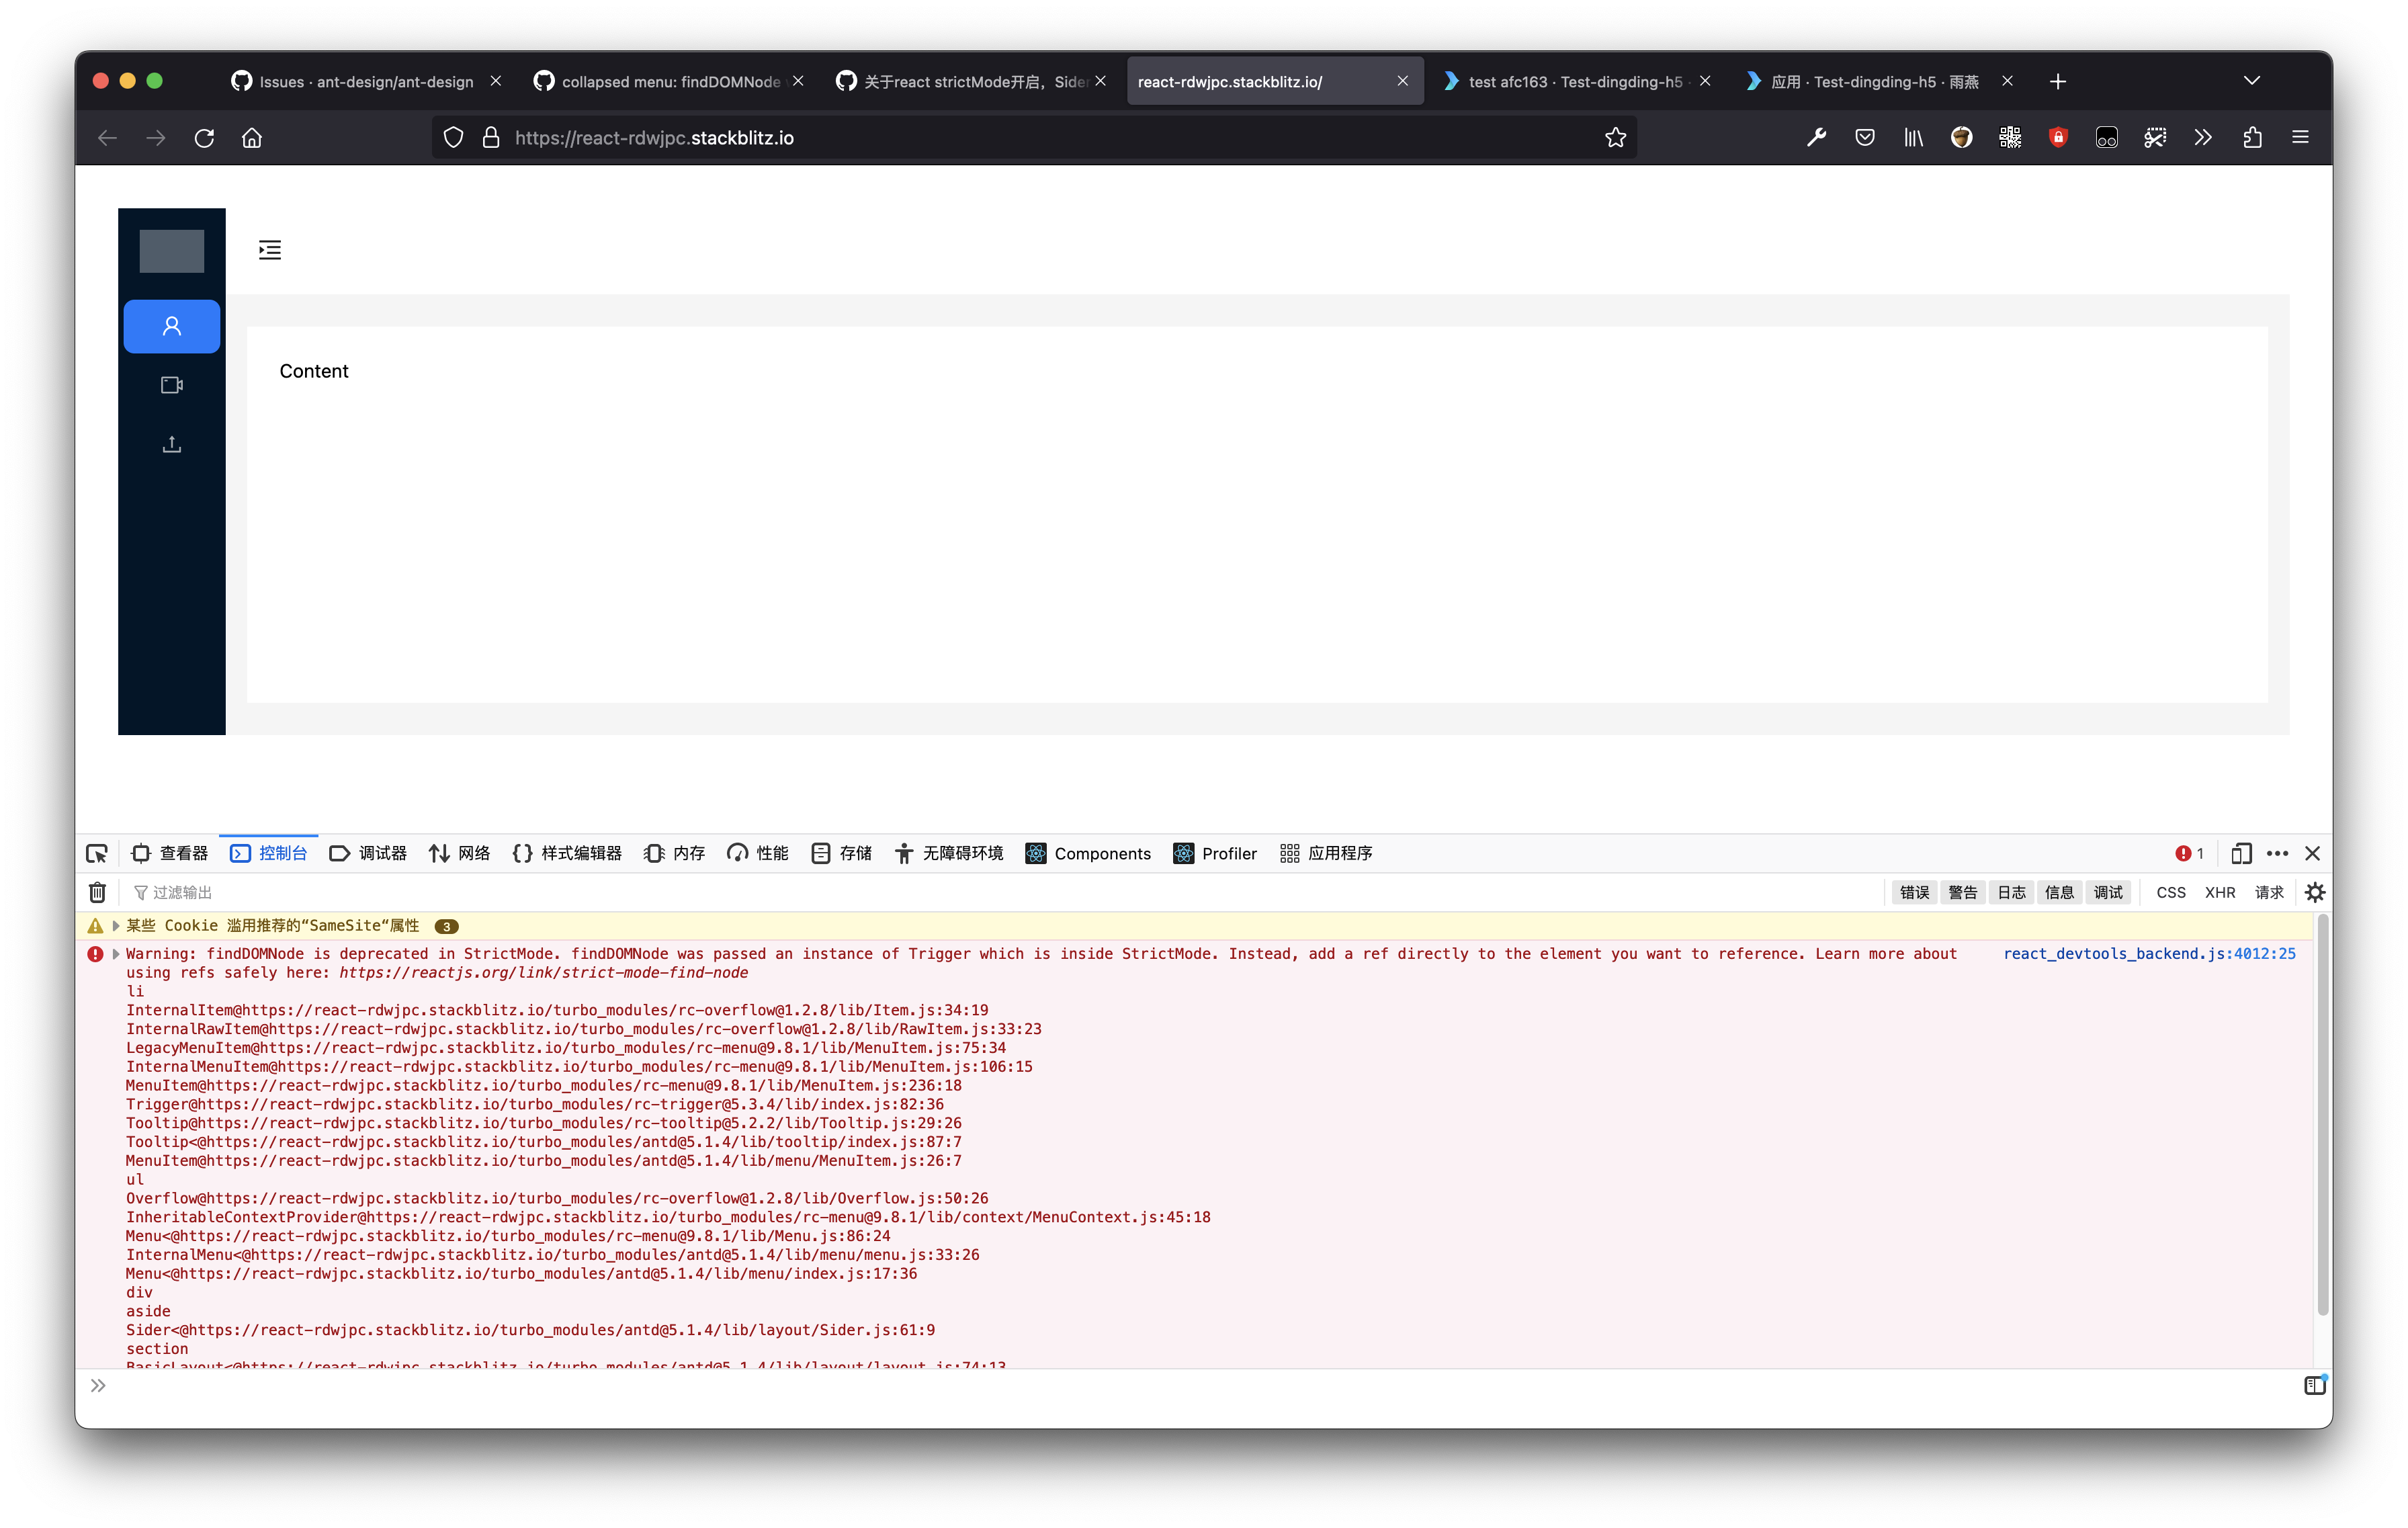Image resolution: width=2408 pixels, height=1528 pixels.
Task: Open the browser tab list dropdown
Action: [2252, 80]
